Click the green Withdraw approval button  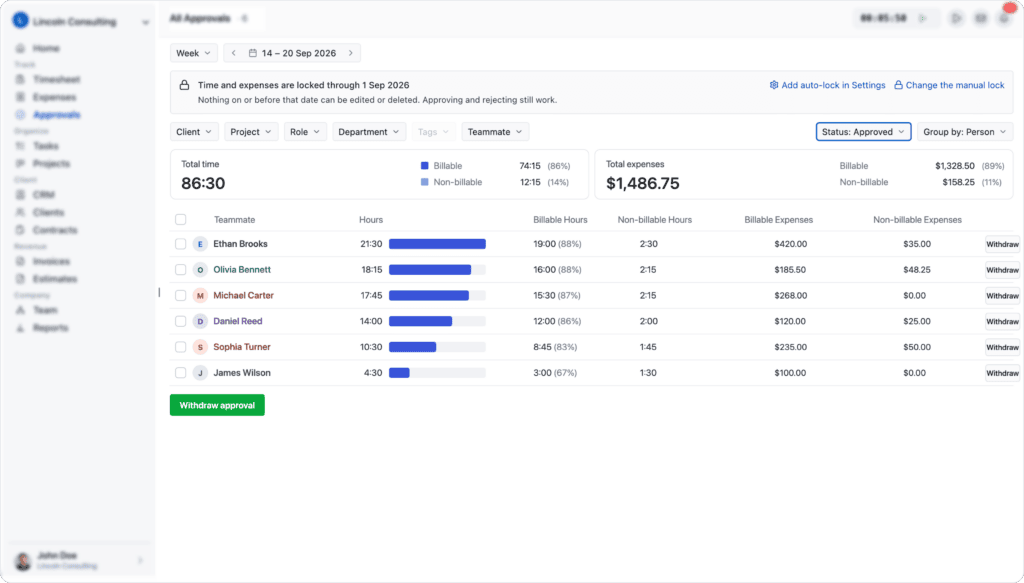[217, 405]
